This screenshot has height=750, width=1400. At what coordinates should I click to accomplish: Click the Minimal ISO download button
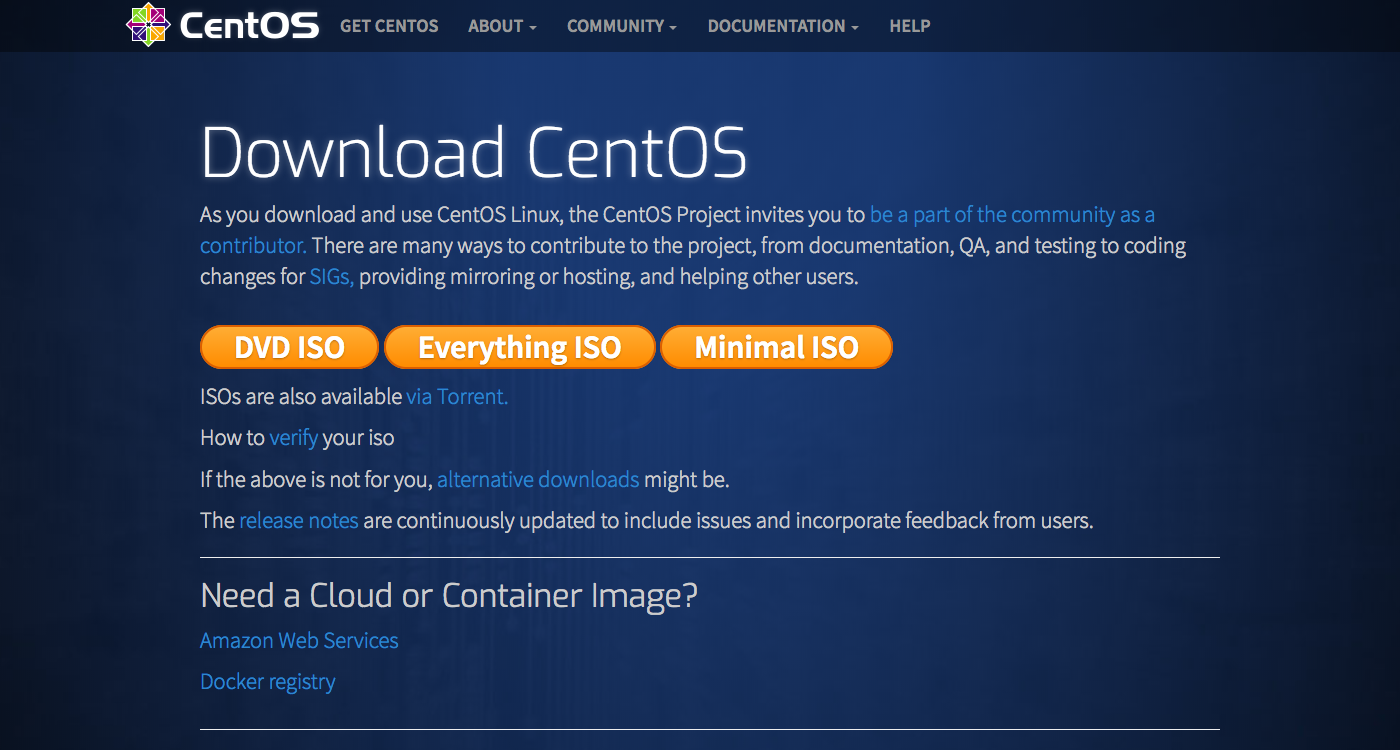click(x=776, y=346)
